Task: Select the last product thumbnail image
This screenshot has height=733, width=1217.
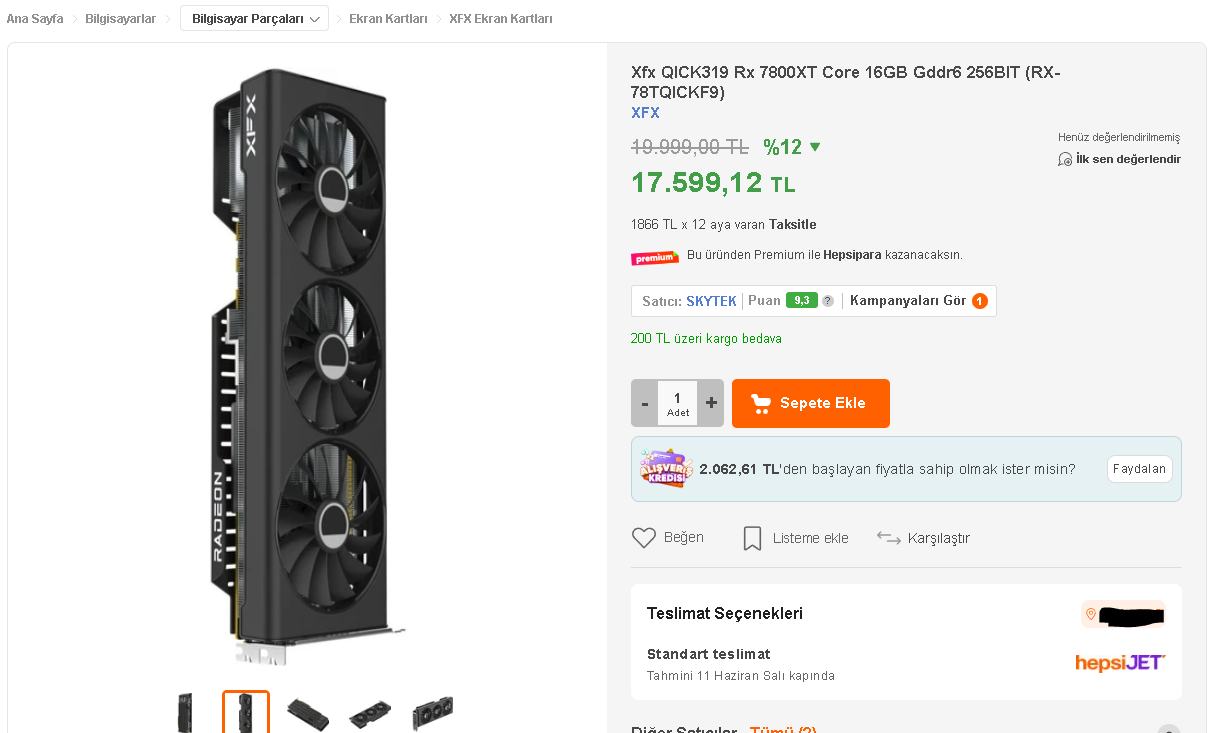Action: click(432, 712)
